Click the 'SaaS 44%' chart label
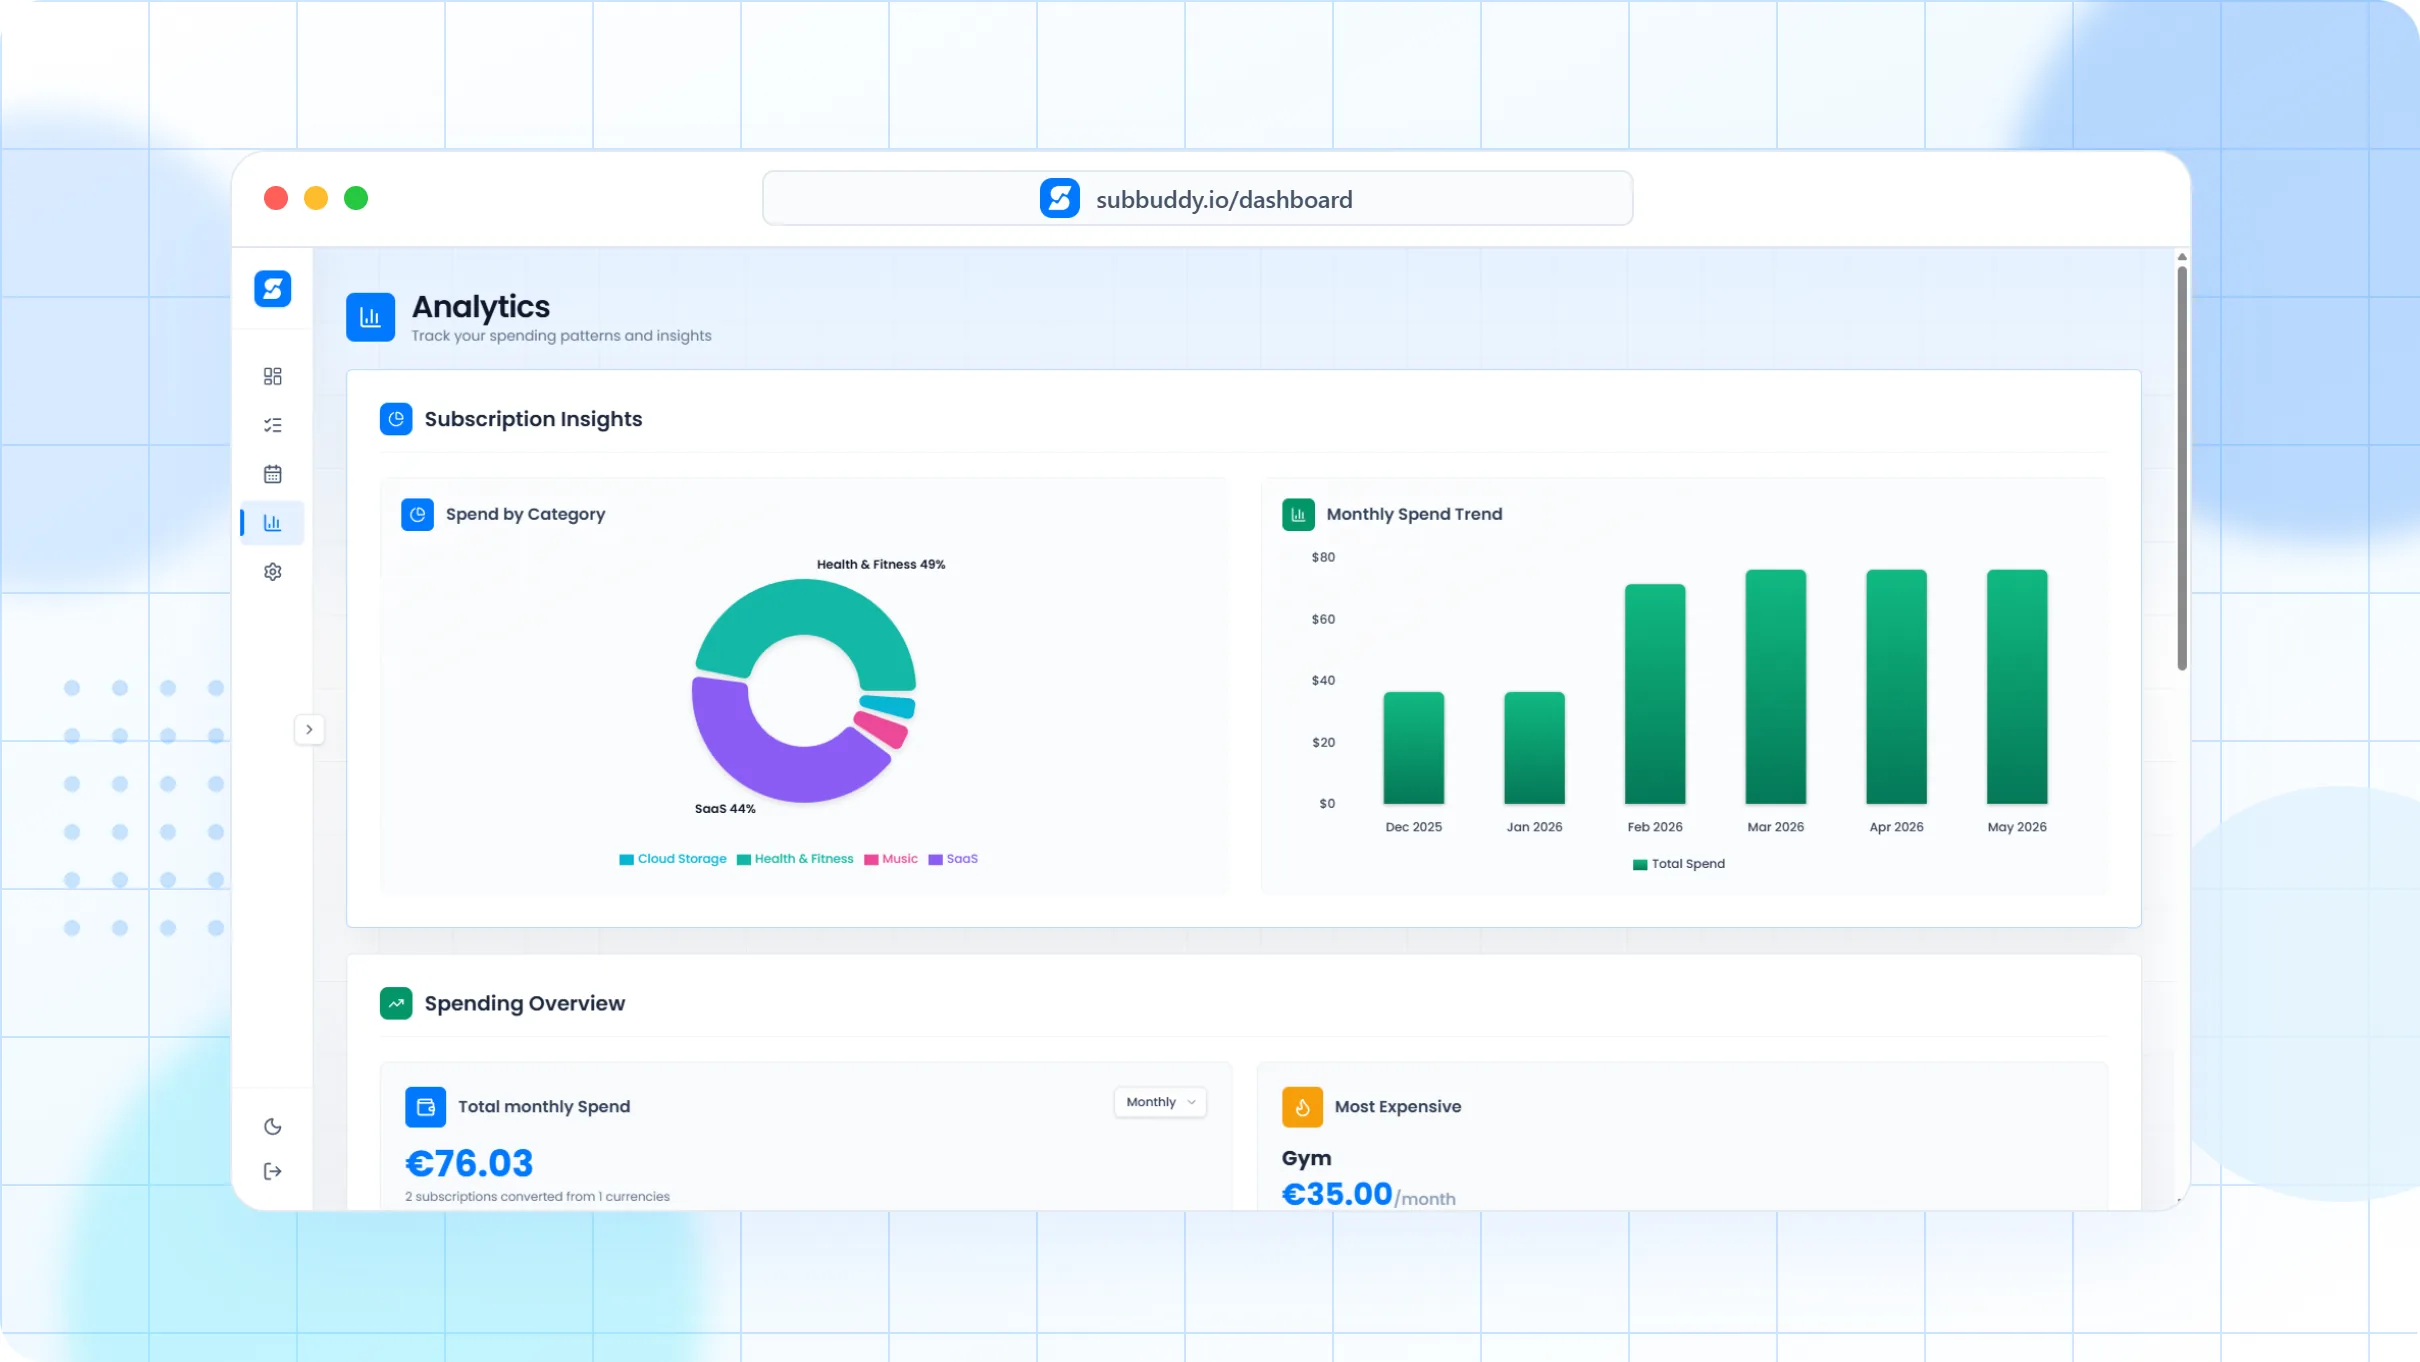 (725, 809)
